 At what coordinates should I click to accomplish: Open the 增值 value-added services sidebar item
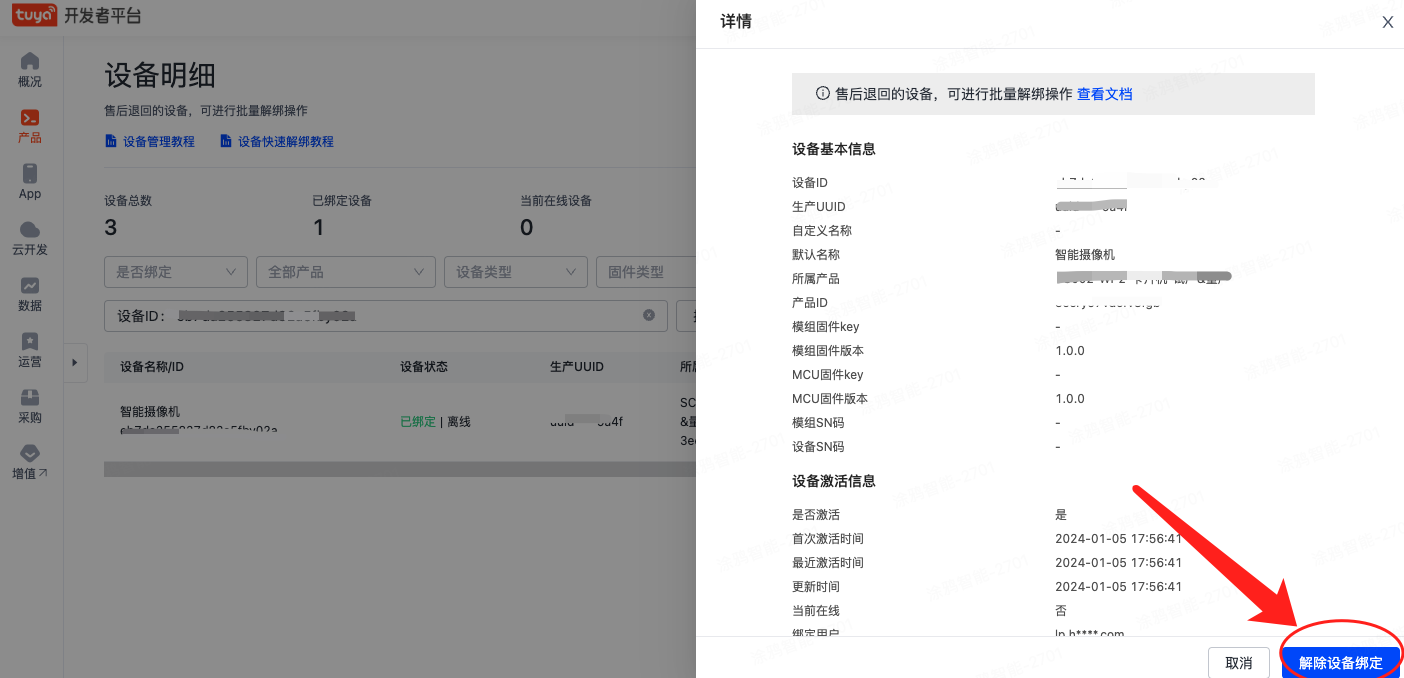[30, 462]
